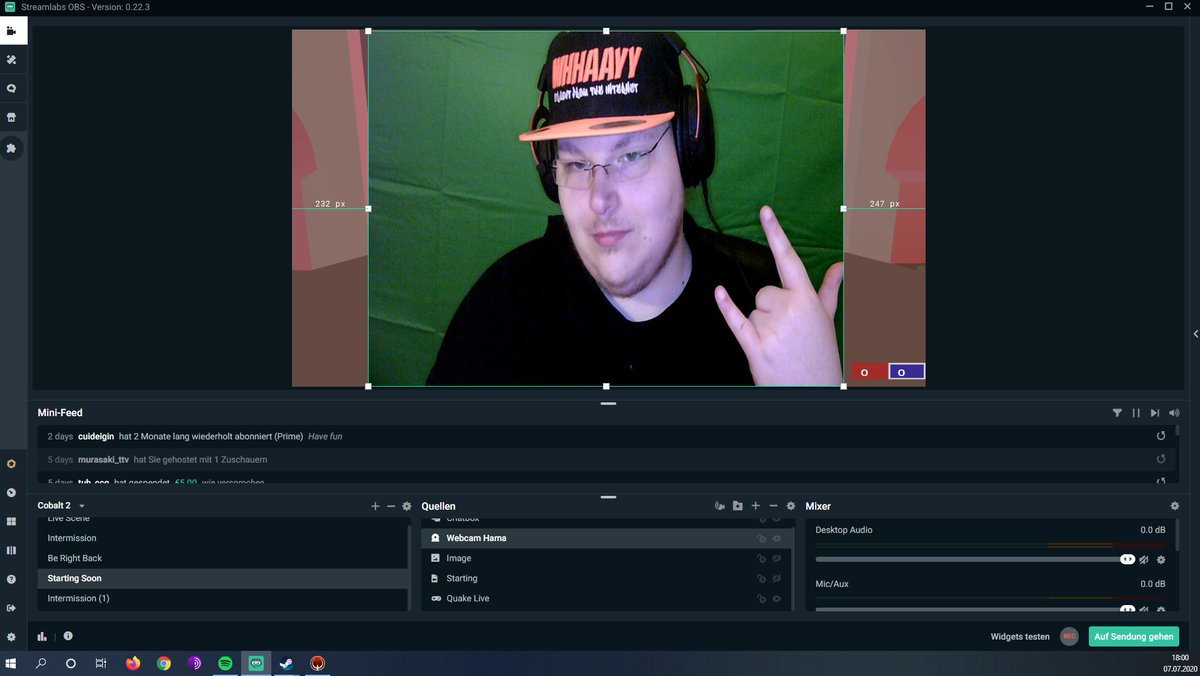The image size is (1200, 676).
Task: Remove the selected scene with minus icon
Action: [x=391, y=506]
